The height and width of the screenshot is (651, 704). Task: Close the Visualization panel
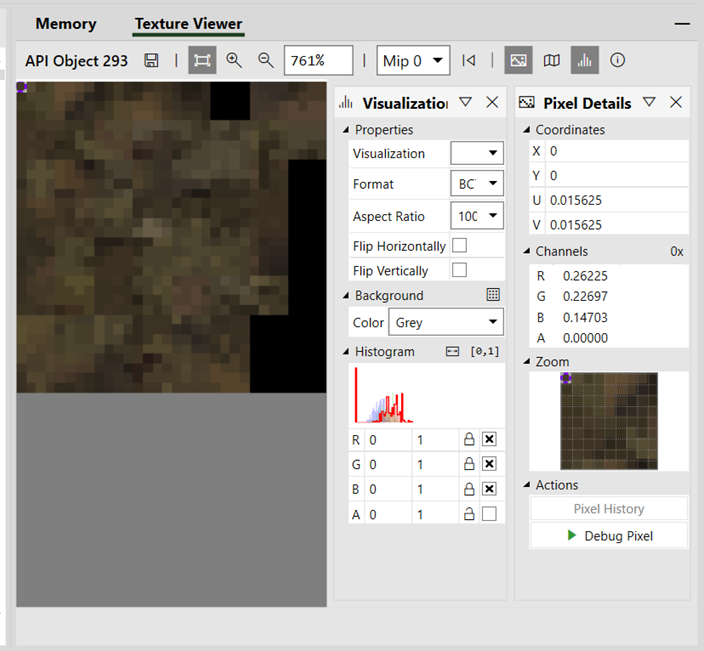pyautogui.click(x=492, y=102)
